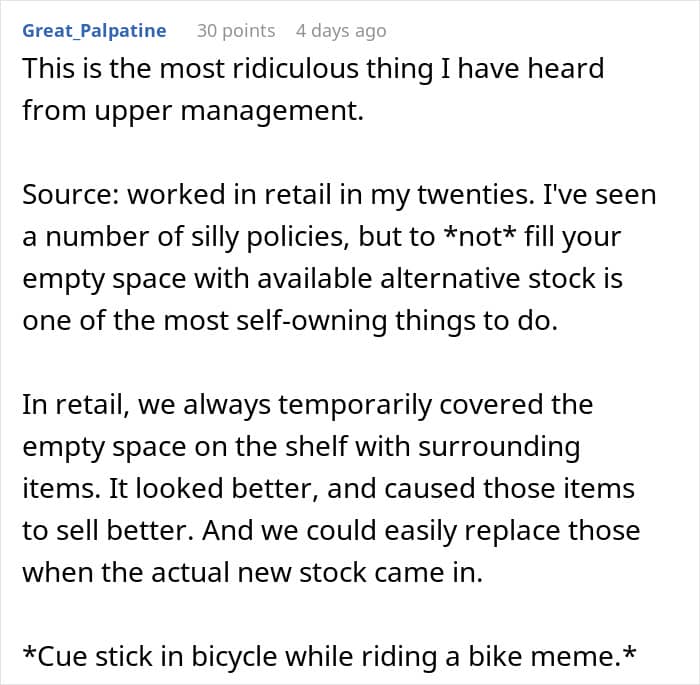Click the words 'from upper management.'

(193, 111)
